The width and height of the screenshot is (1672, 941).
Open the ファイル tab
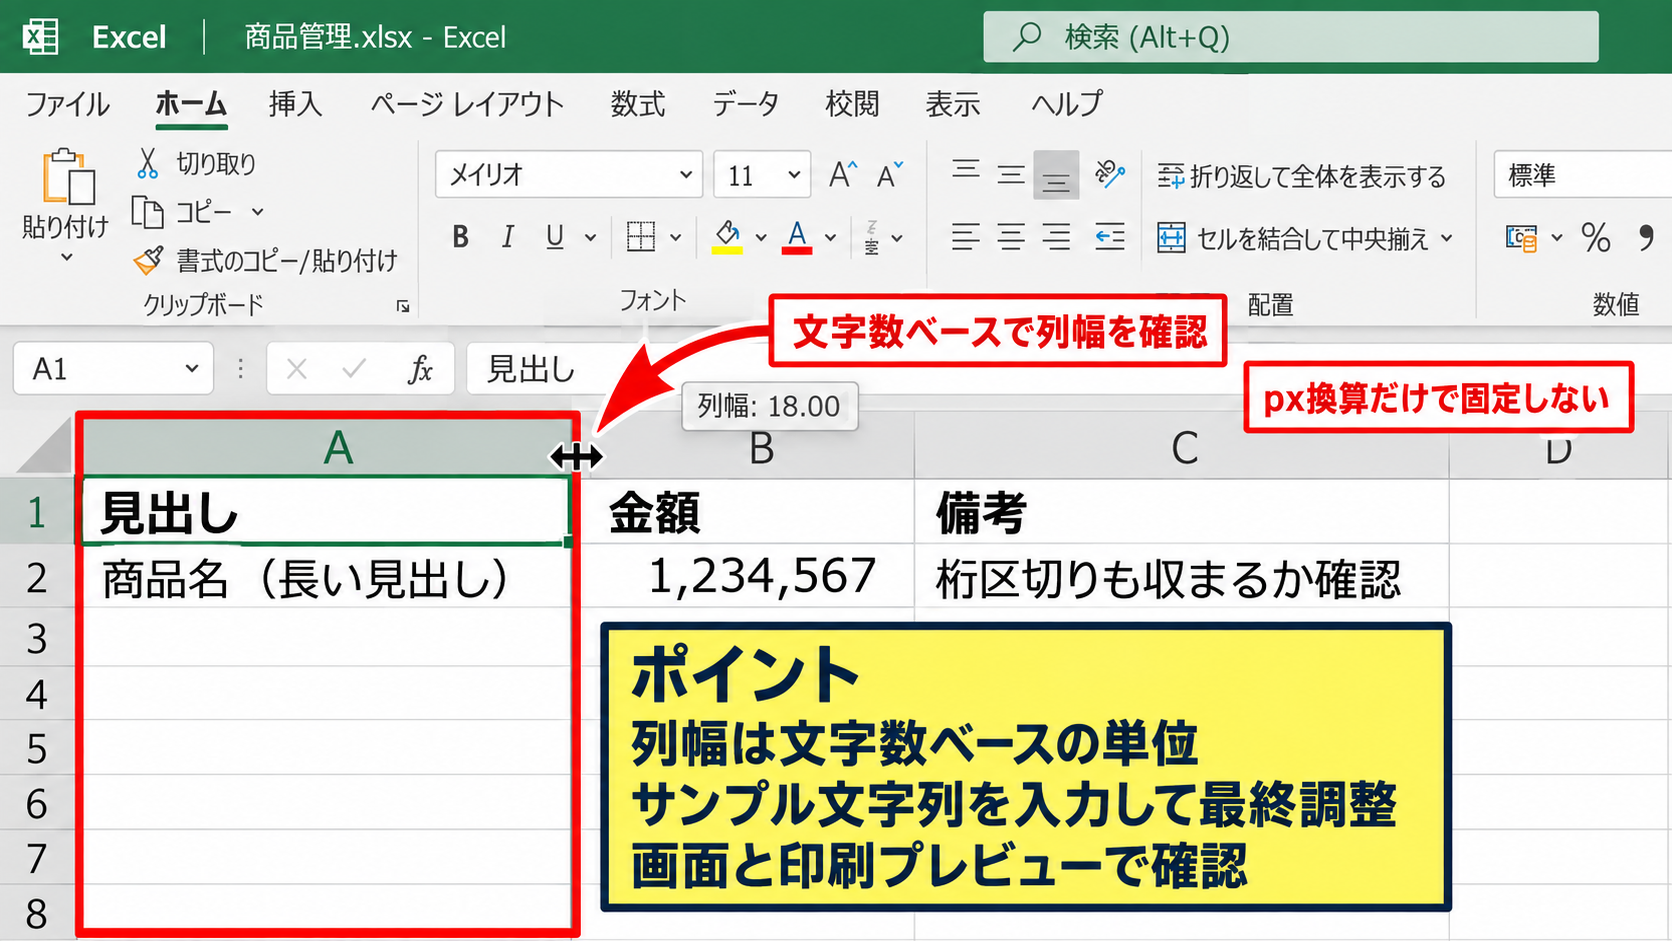coord(67,104)
